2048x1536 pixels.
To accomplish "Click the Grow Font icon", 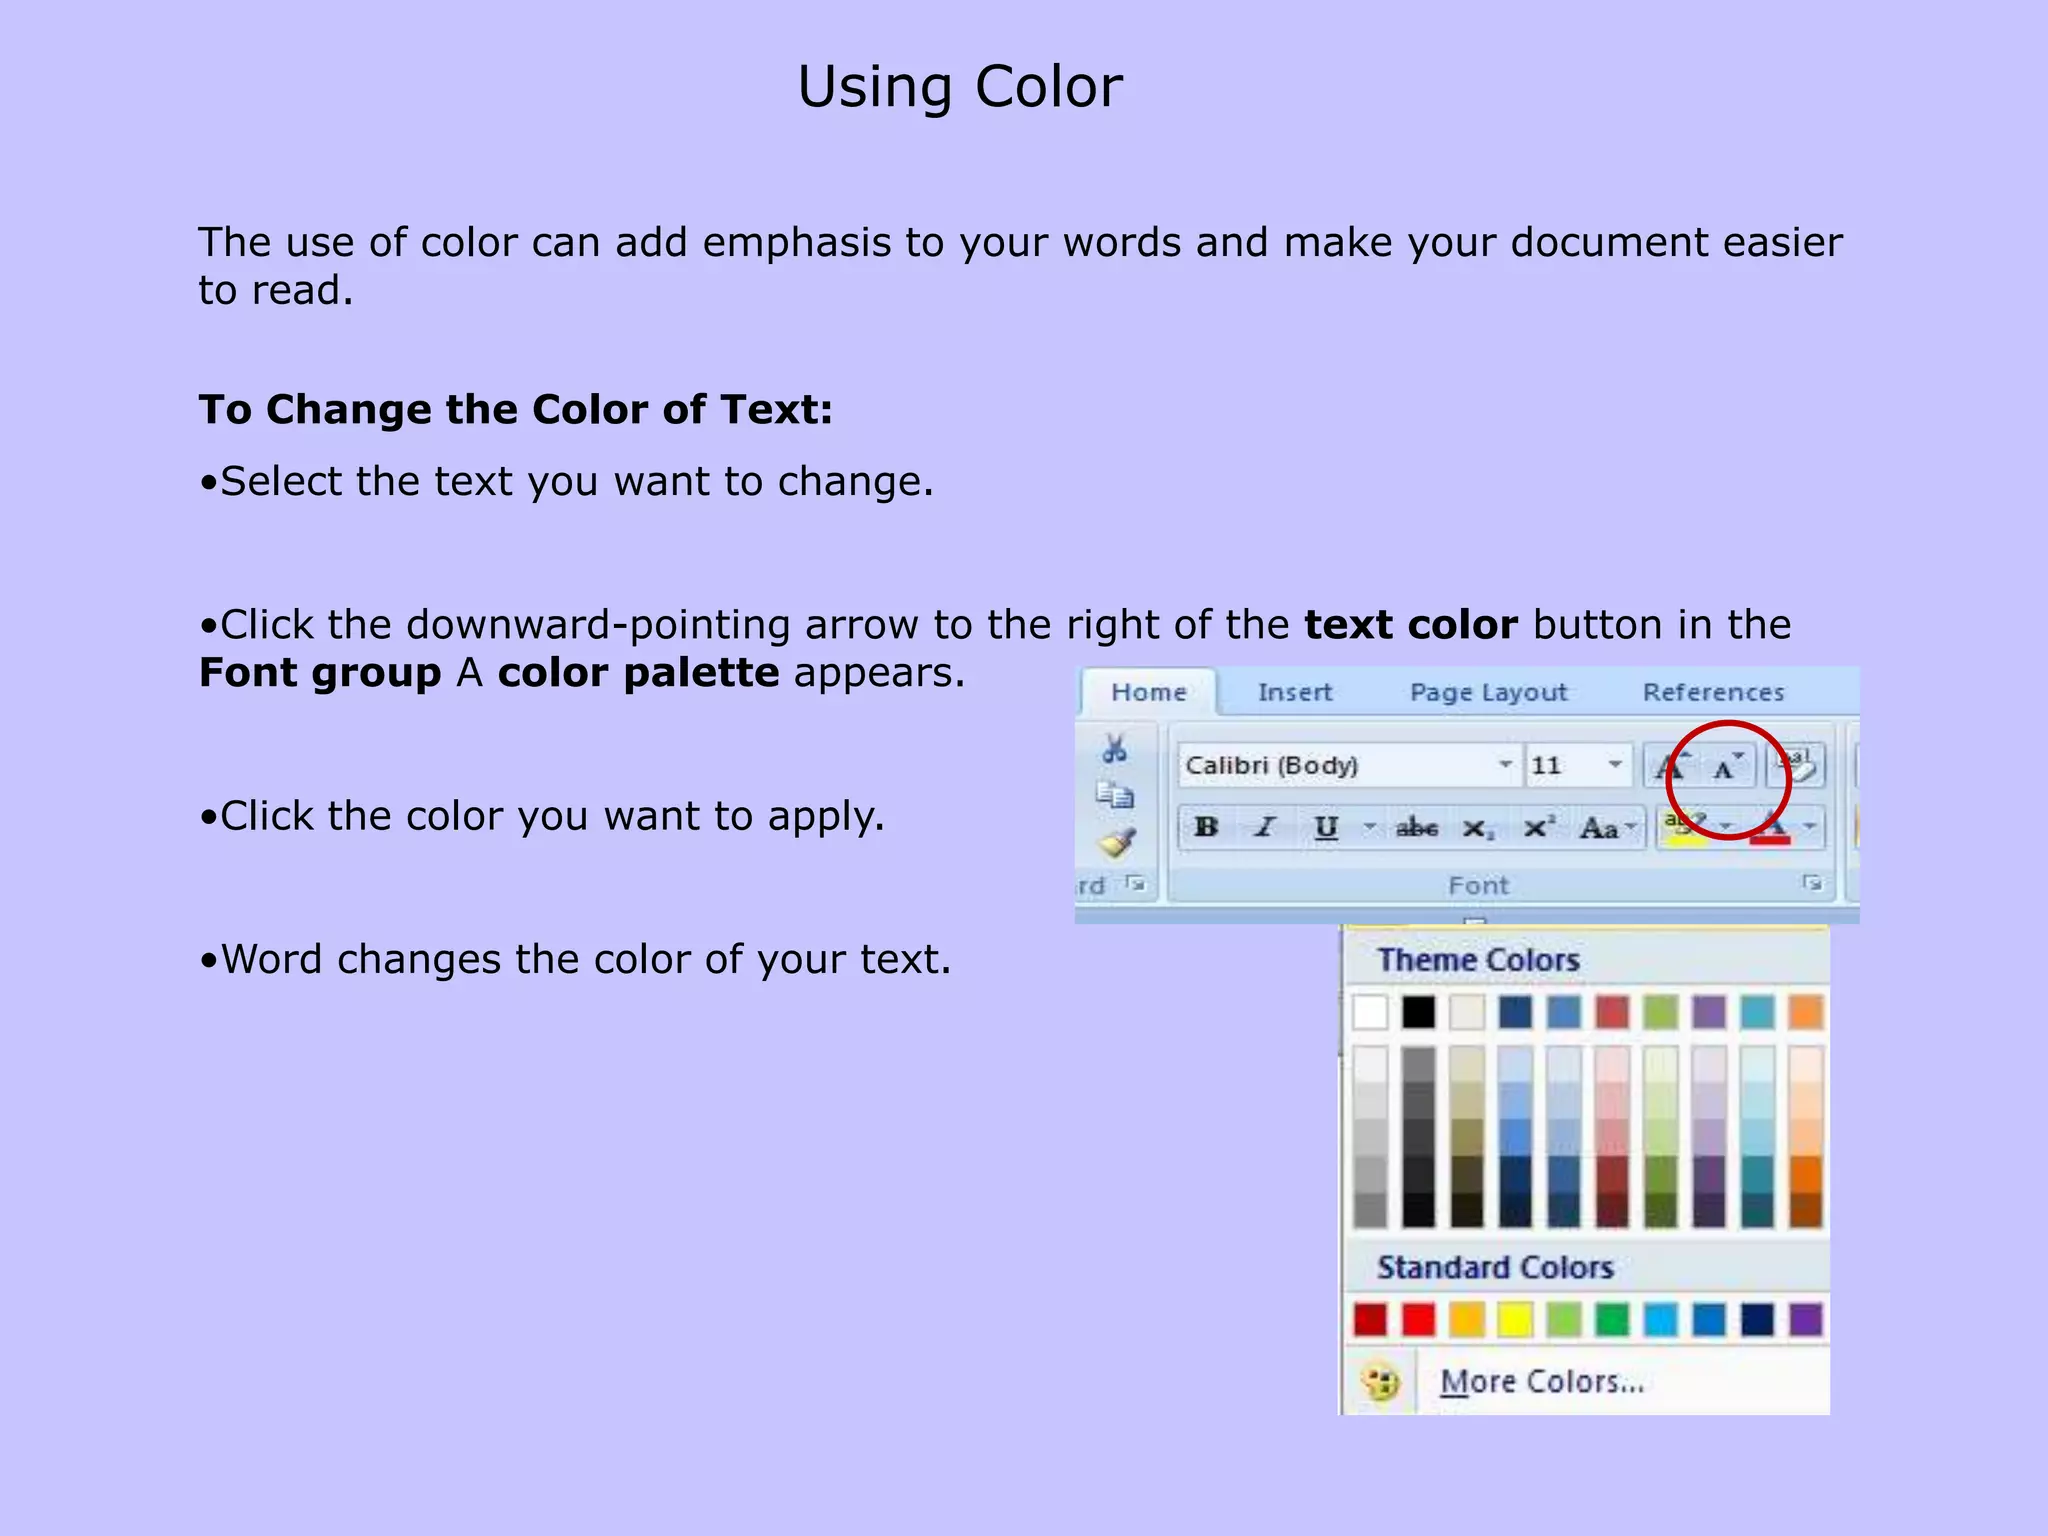I will (1671, 766).
